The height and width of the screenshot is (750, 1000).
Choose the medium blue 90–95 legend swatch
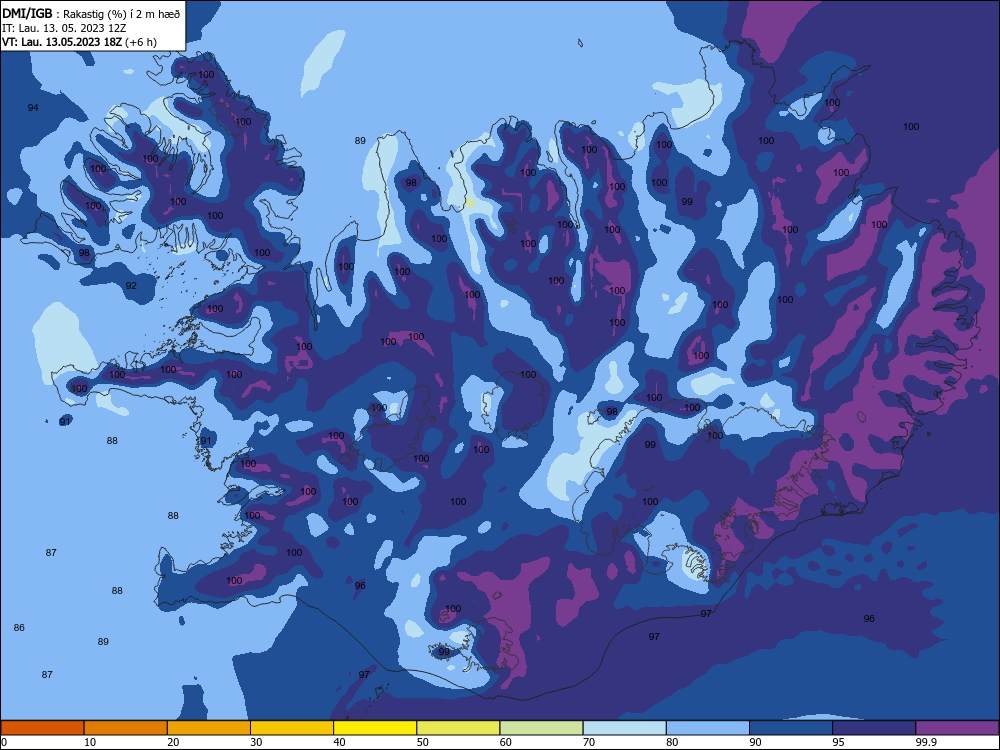pos(791,728)
